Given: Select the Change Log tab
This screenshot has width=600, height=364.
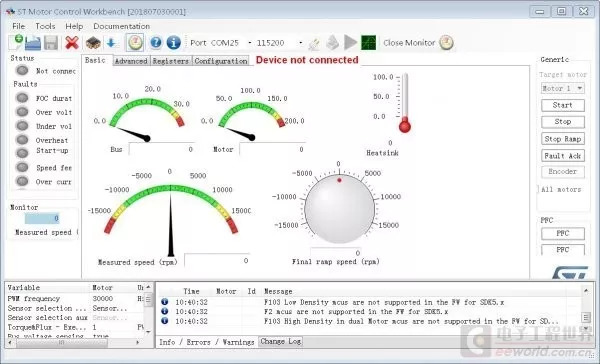Looking at the screenshot, I should [280, 341].
